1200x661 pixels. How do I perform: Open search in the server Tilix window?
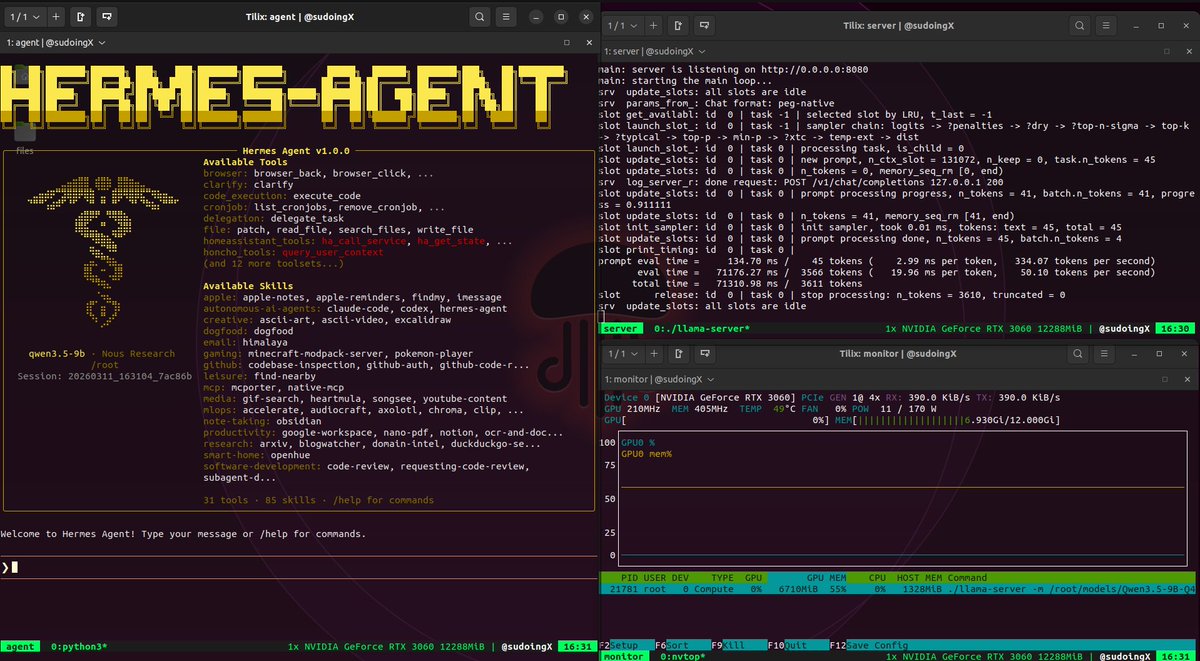[1080, 25]
